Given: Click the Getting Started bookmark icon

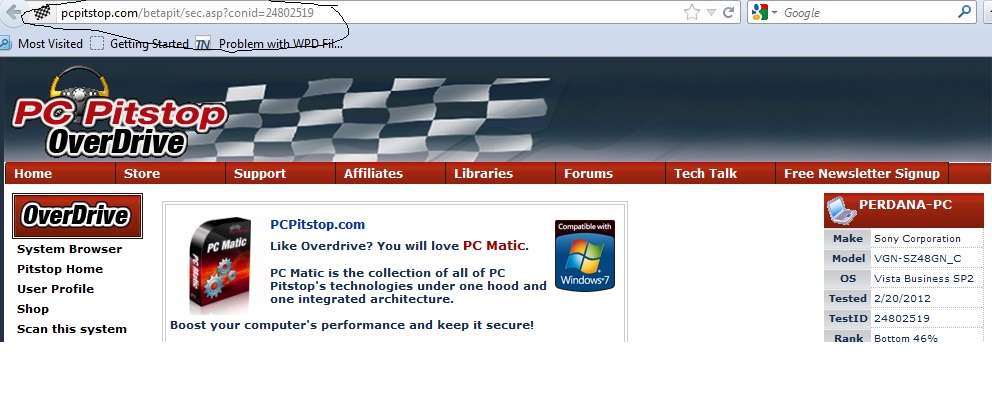Looking at the screenshot, I should click(97, 44).
